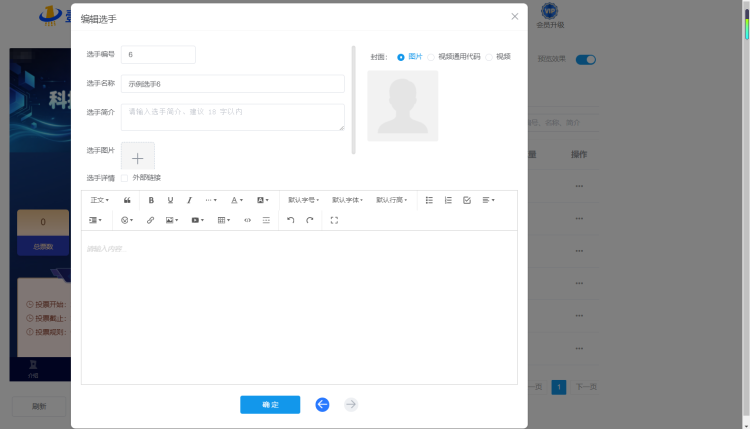This screenshot has width=750, height=429.
Task: Toggle italic formatting in the editor
Action: 189,200
